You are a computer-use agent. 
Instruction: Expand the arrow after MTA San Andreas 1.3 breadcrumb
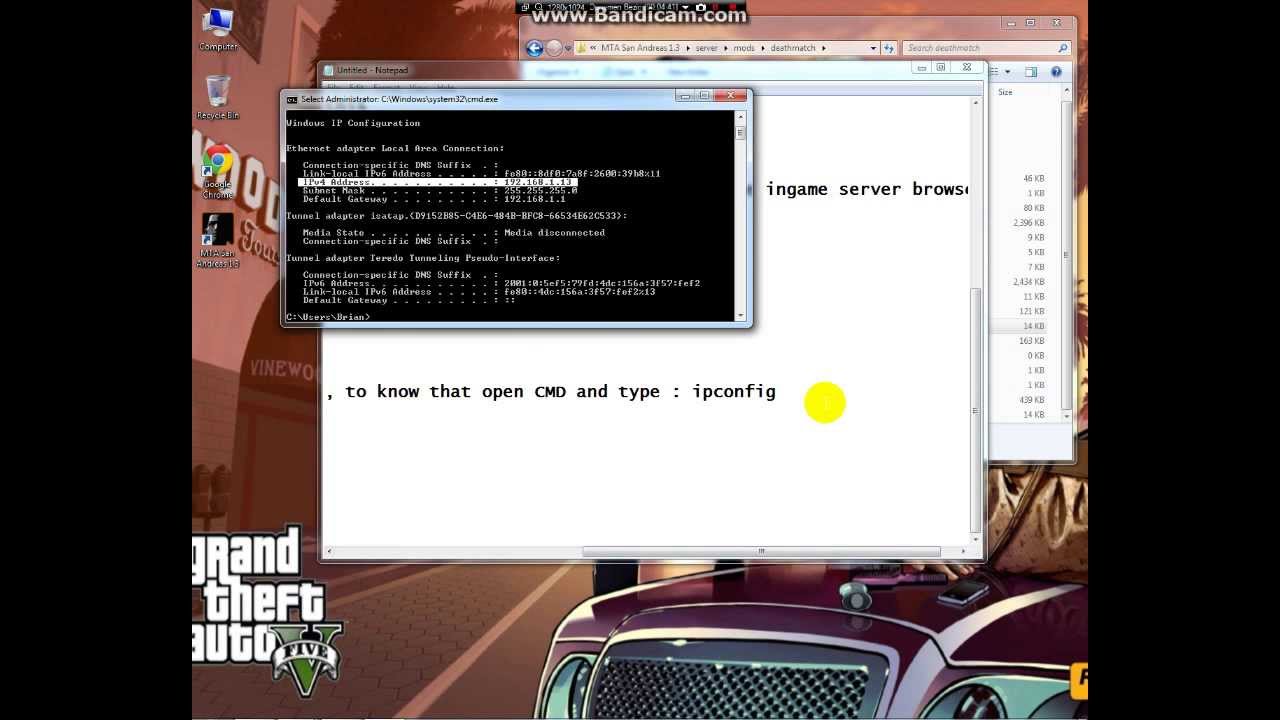click(688, 48)
